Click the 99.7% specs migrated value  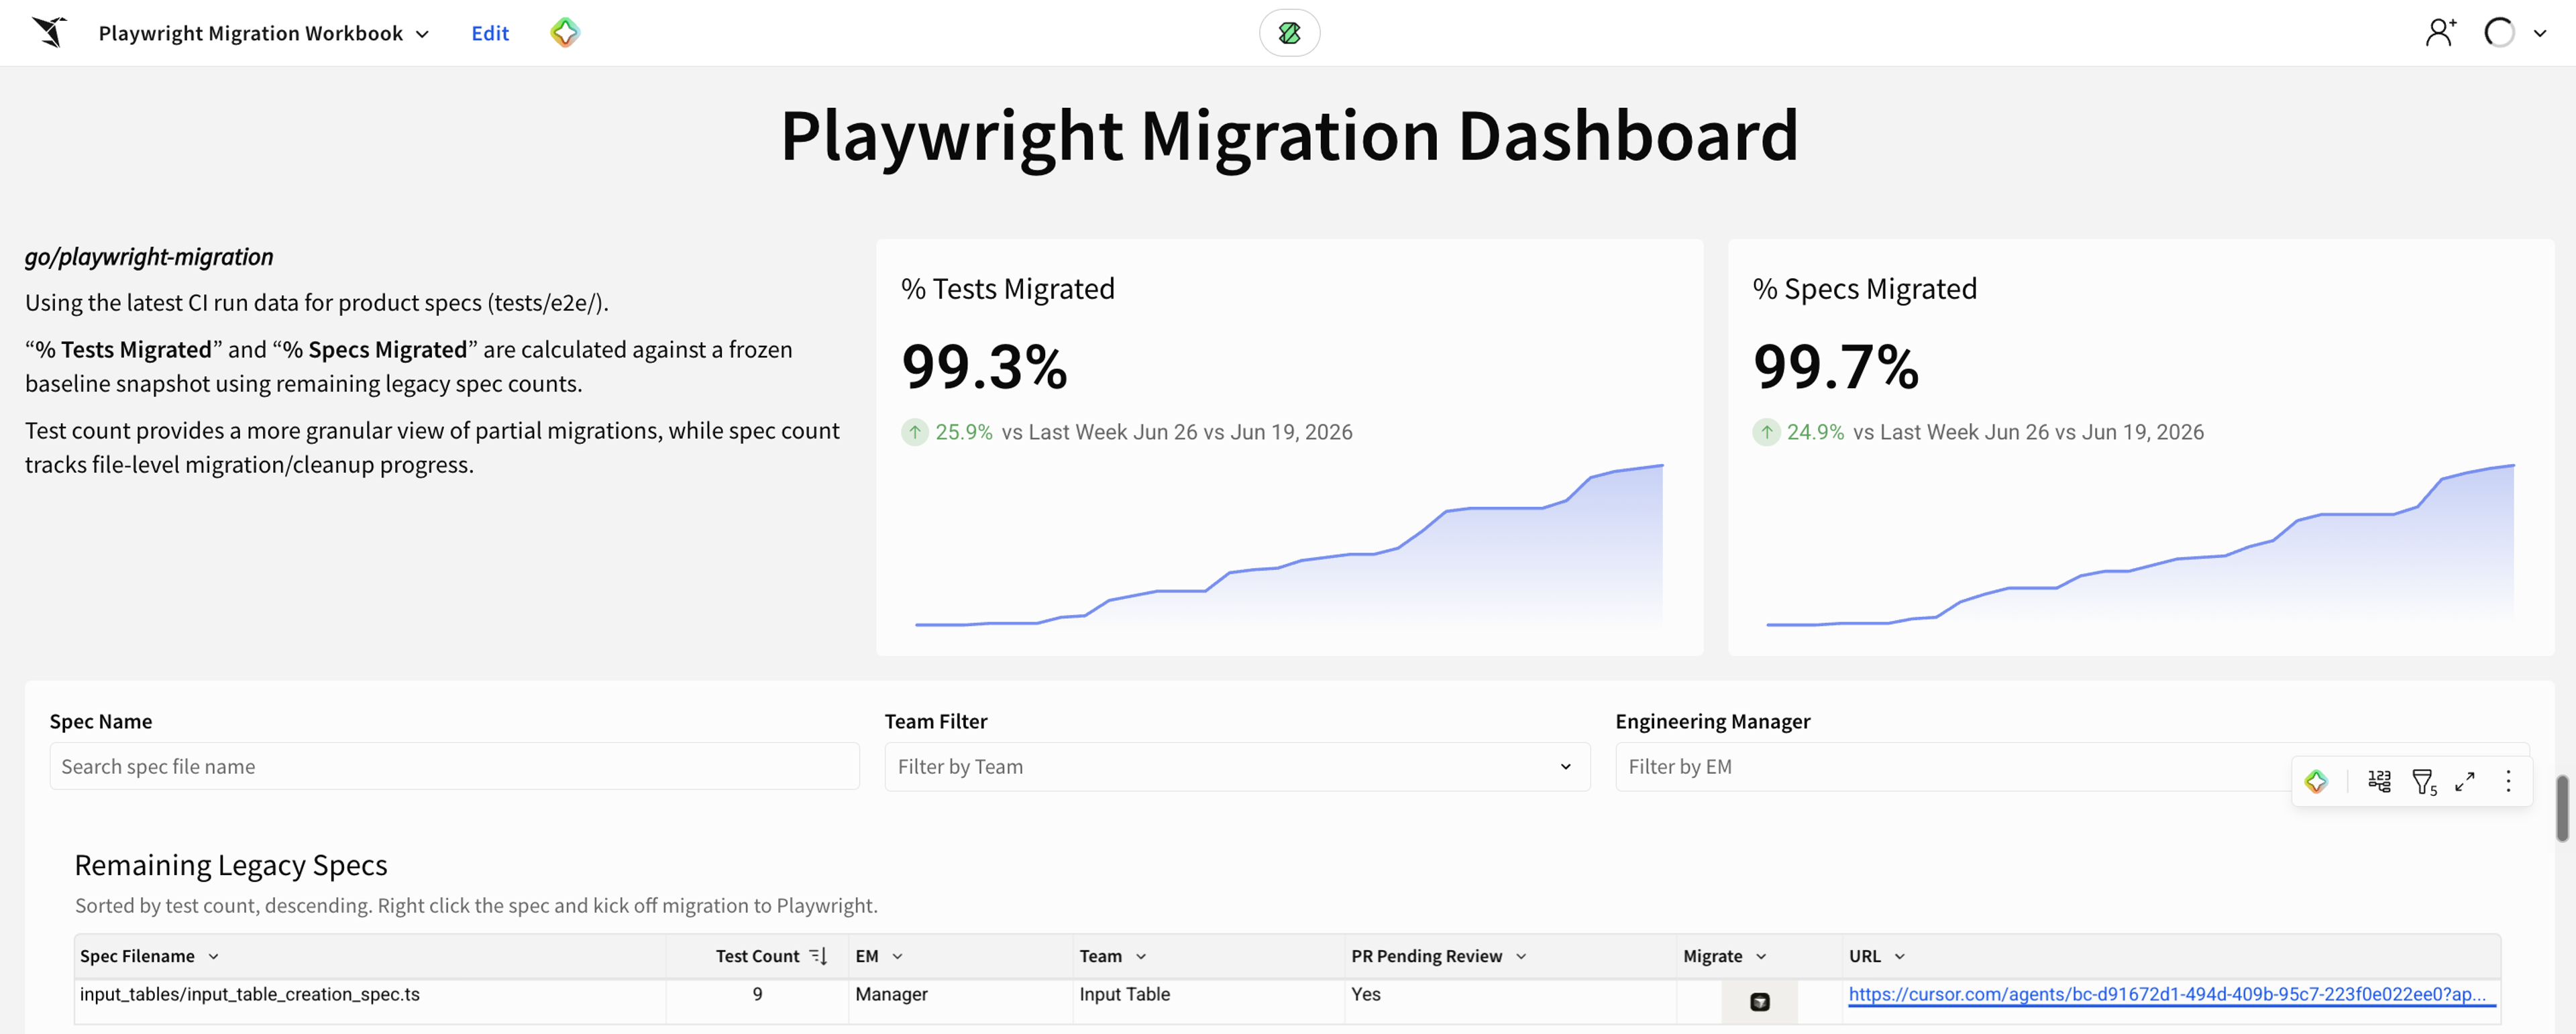(1836, 366)
